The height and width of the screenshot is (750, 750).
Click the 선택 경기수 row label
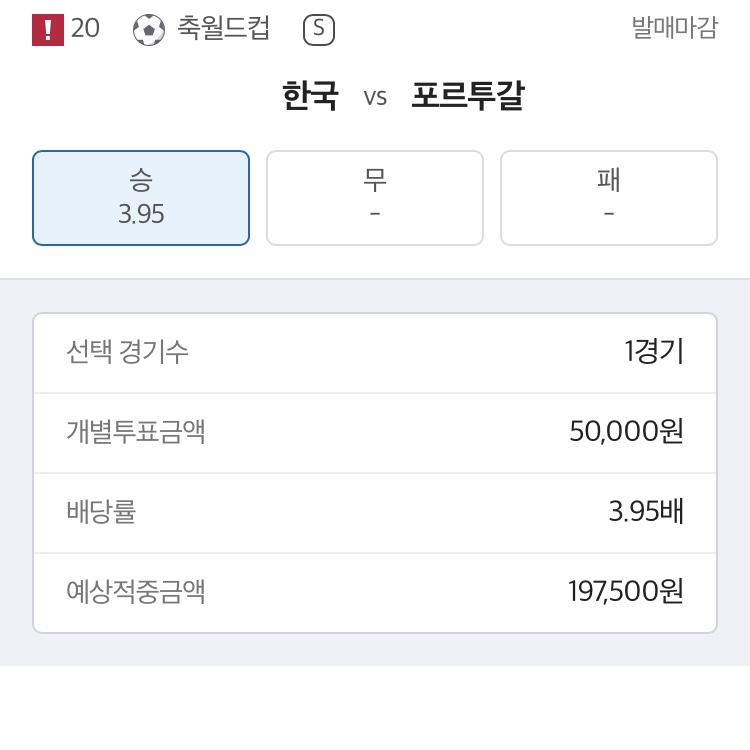pyautogui.click(x=127, y=352)
